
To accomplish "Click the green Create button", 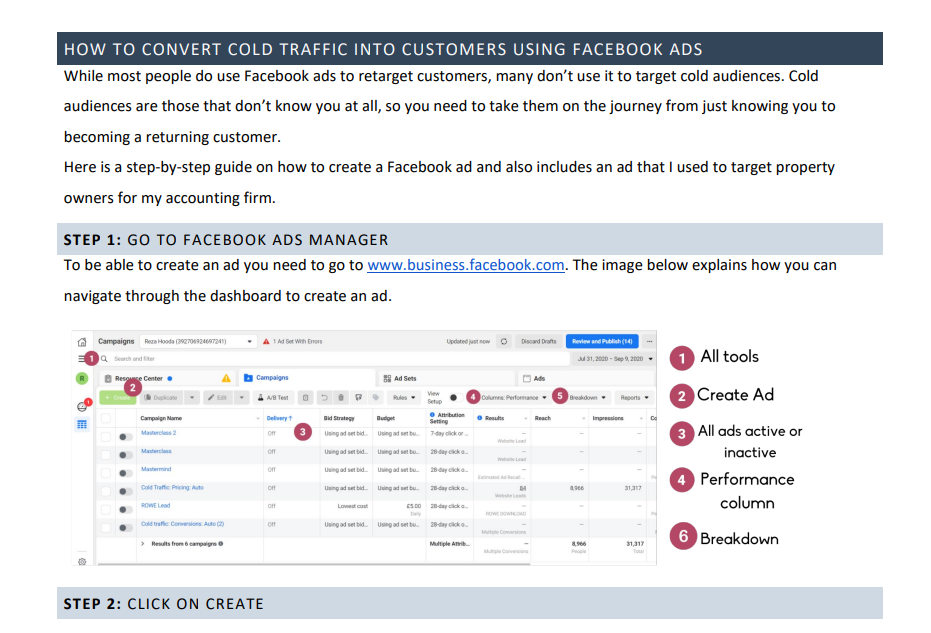I will point(118,398).
